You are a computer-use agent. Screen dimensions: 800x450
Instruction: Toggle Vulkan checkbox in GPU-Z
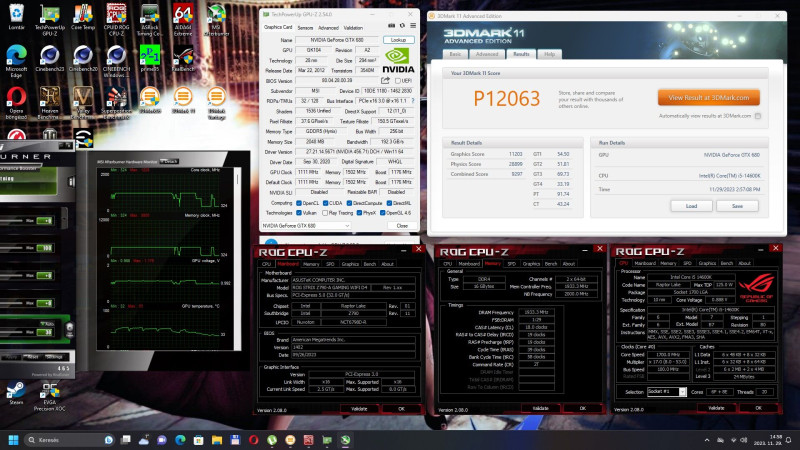click(x=299, y=213)
